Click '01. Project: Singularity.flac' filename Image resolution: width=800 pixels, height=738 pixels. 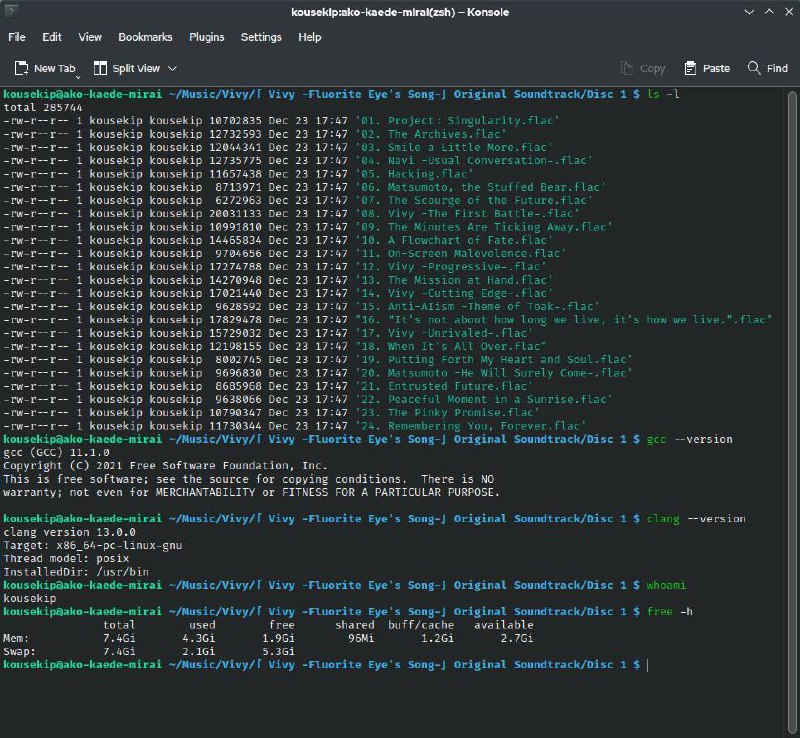(x=458, y=121)
